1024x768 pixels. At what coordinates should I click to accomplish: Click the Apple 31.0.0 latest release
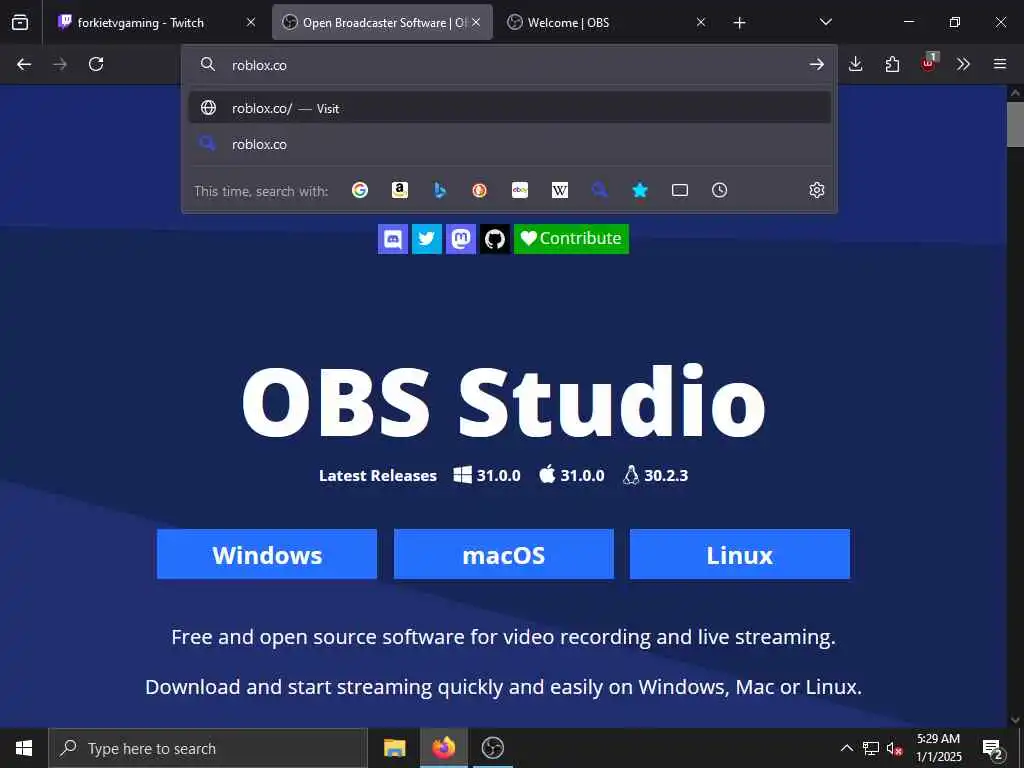(x=572, y=475)
